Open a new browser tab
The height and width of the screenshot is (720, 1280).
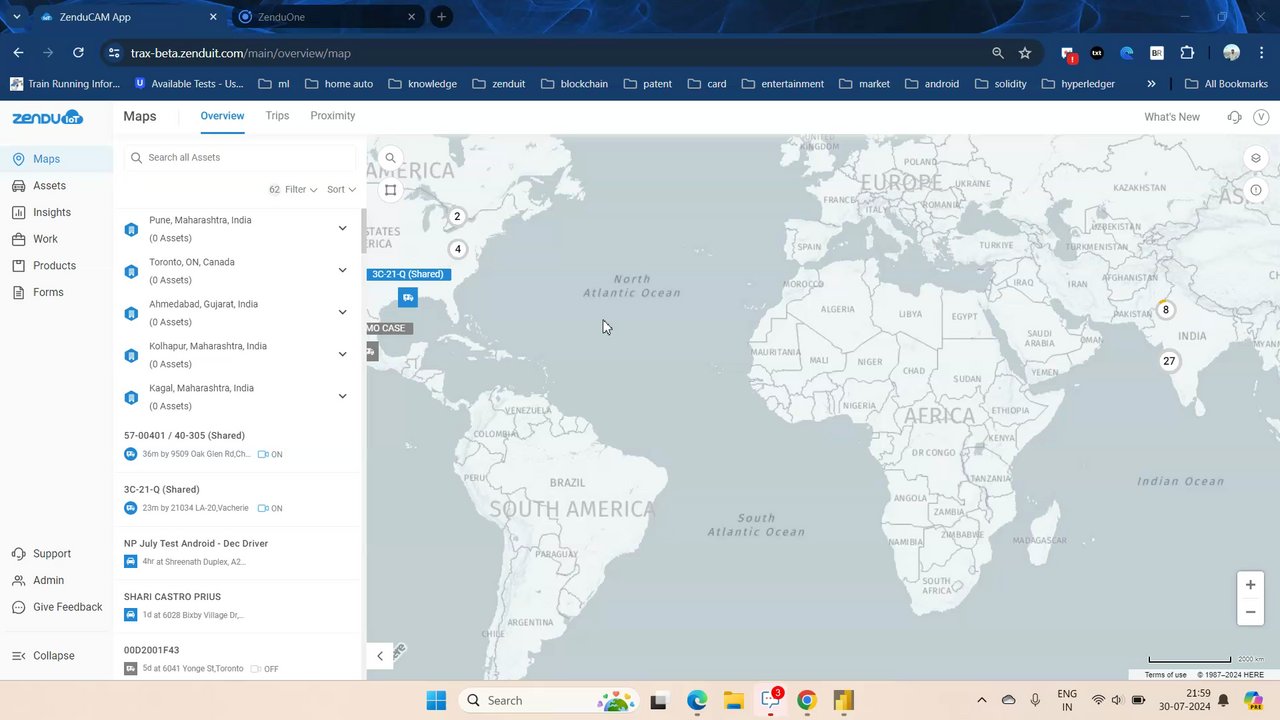(x=441, y=17)
